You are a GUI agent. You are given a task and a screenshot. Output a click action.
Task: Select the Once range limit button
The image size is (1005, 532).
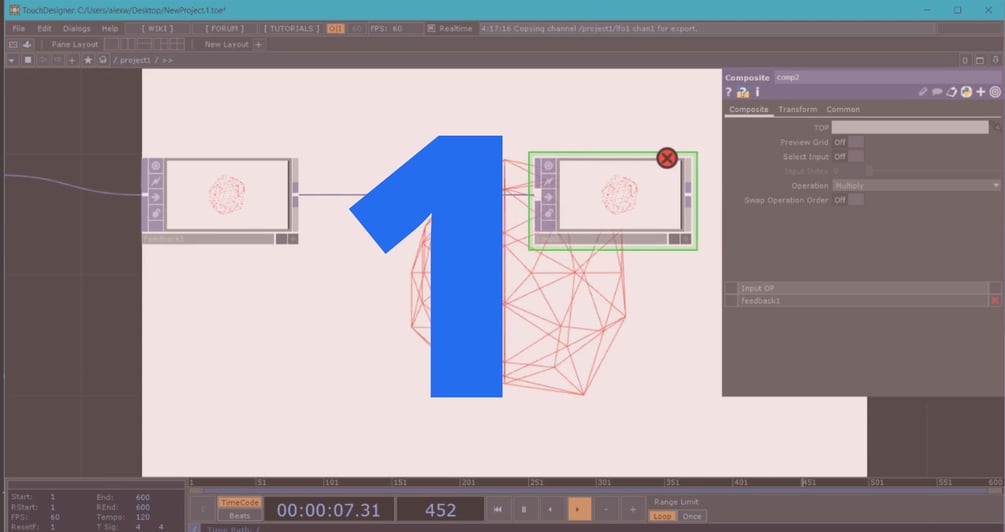[692, 516]
